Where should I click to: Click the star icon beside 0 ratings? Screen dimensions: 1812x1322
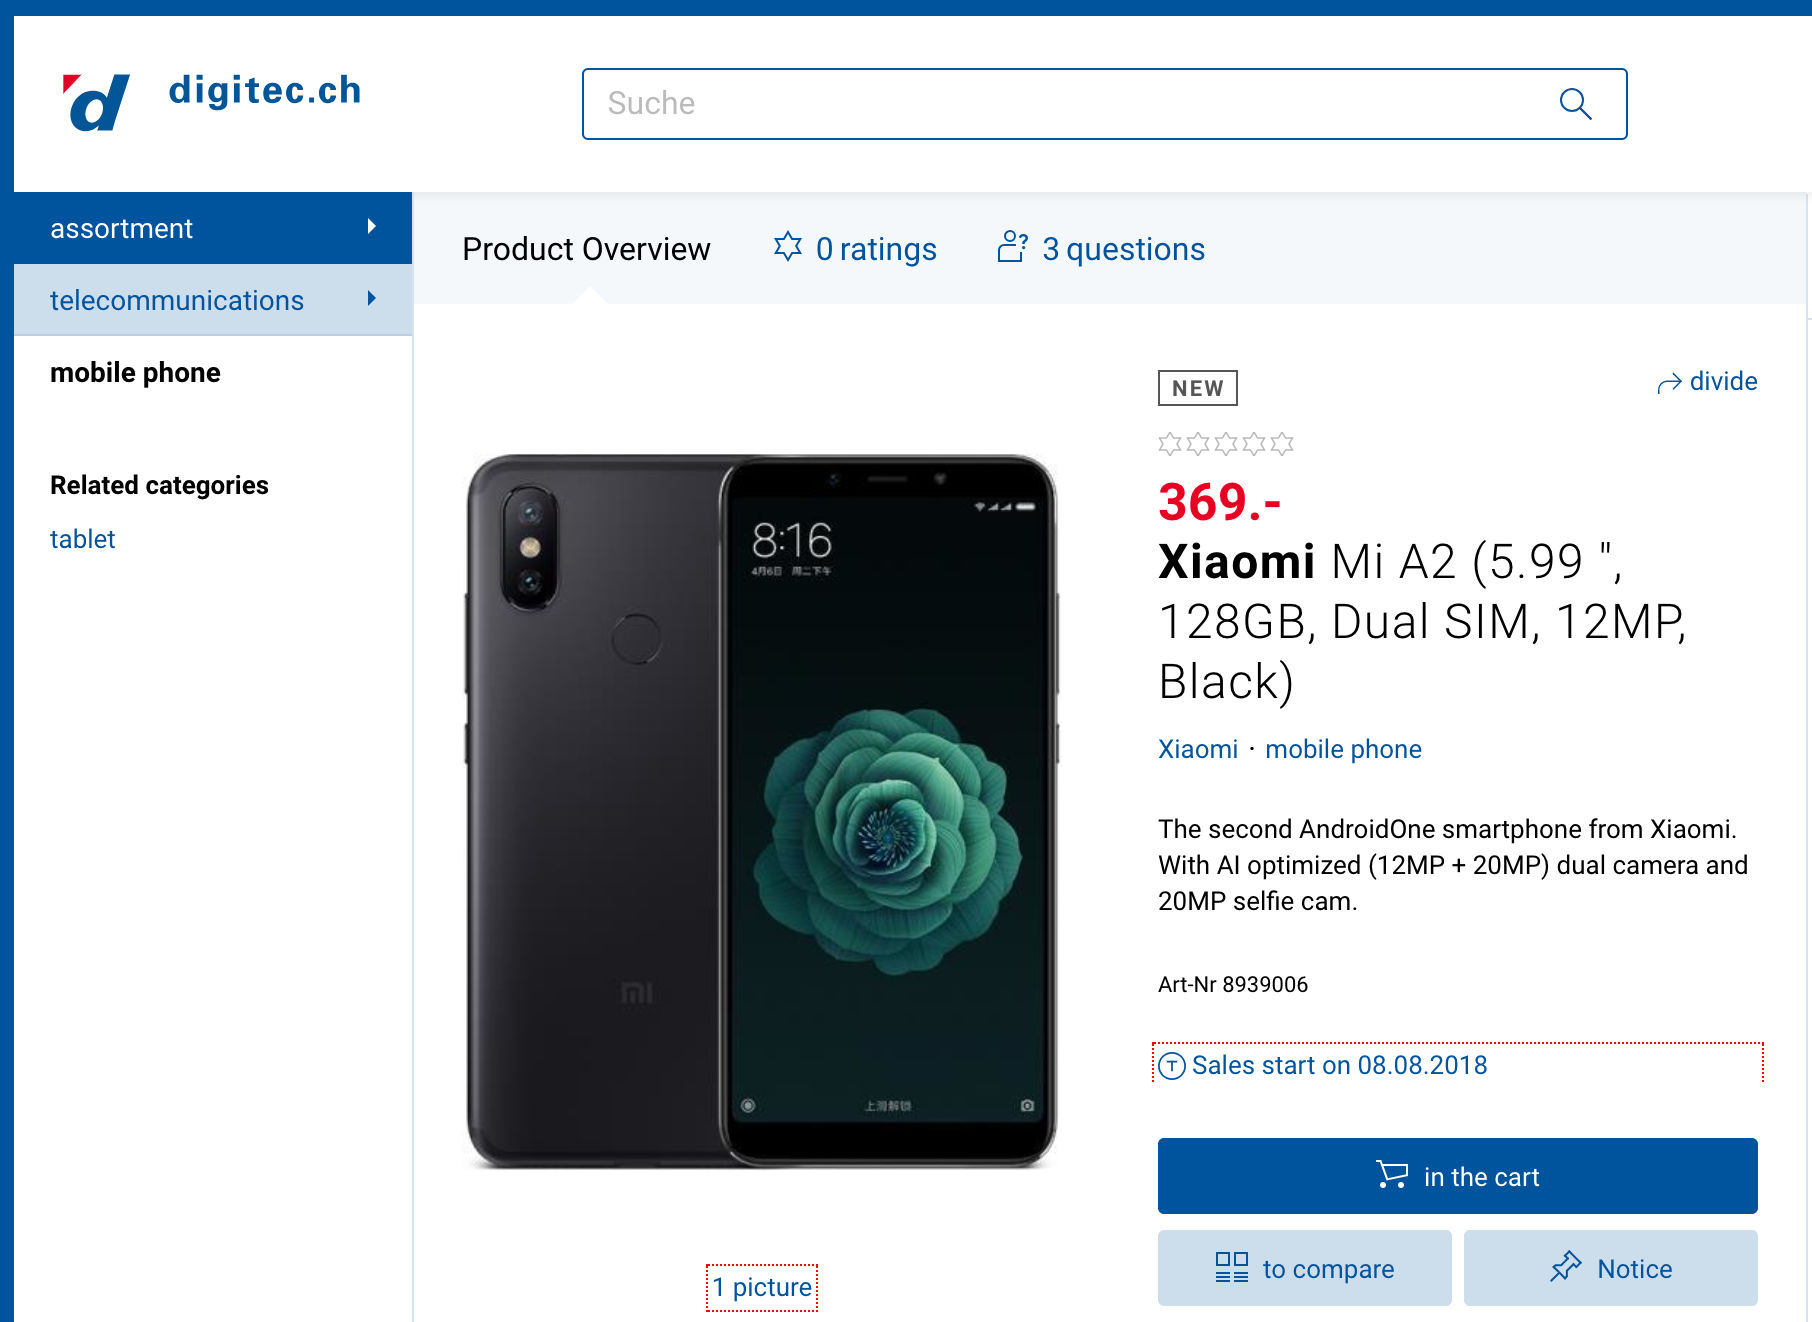point(788,247)
